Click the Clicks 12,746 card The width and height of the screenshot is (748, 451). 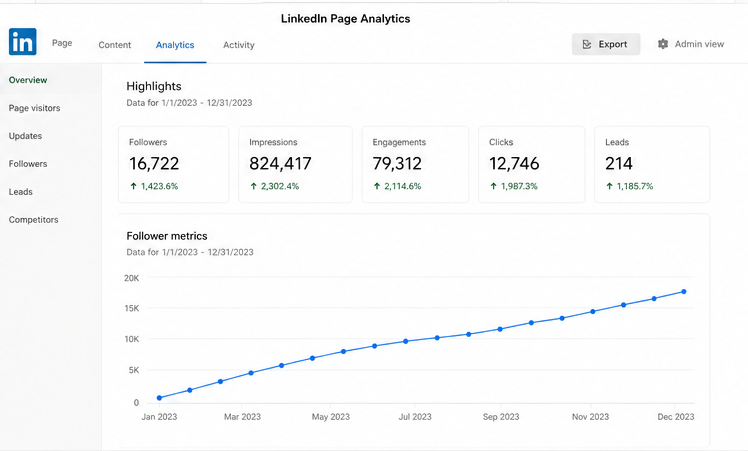click(x=531, y=165)
